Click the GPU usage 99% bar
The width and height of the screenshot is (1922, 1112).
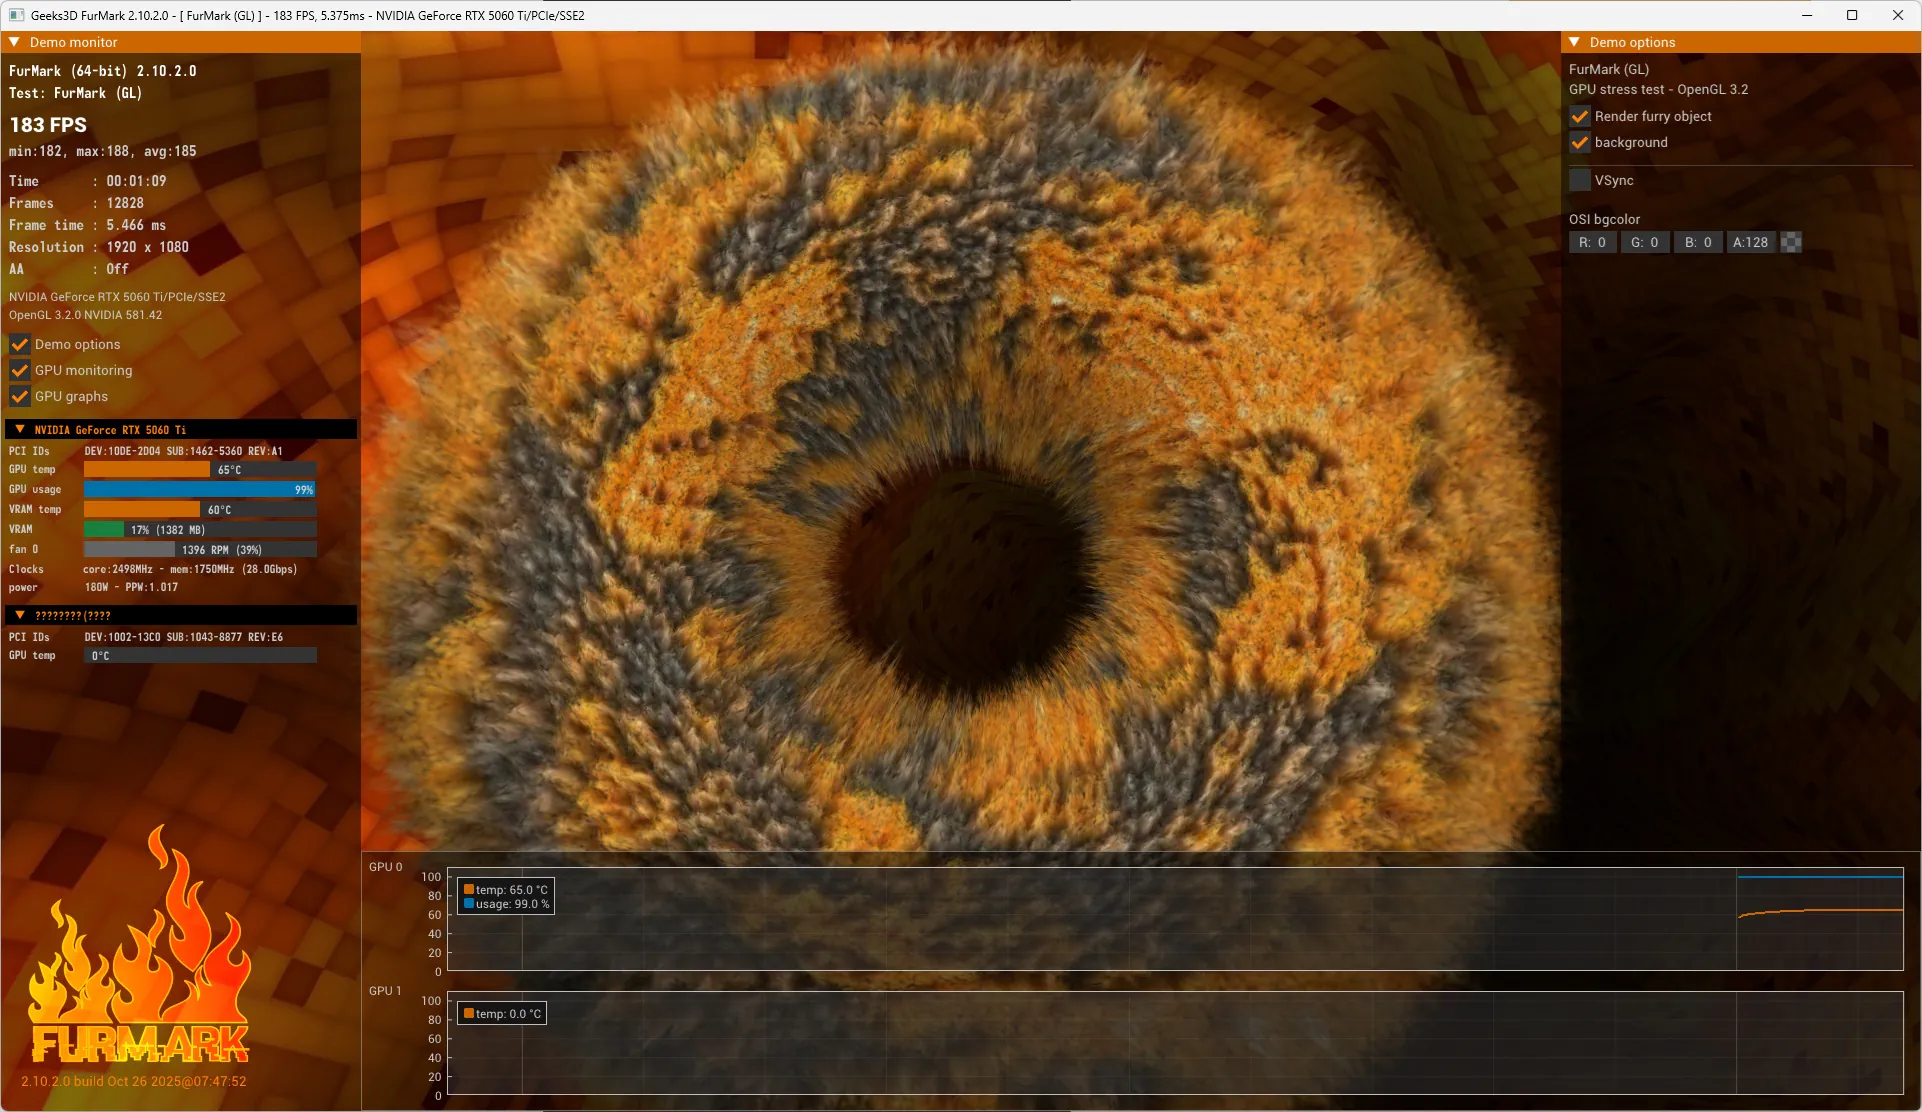[x=200, y=490]
